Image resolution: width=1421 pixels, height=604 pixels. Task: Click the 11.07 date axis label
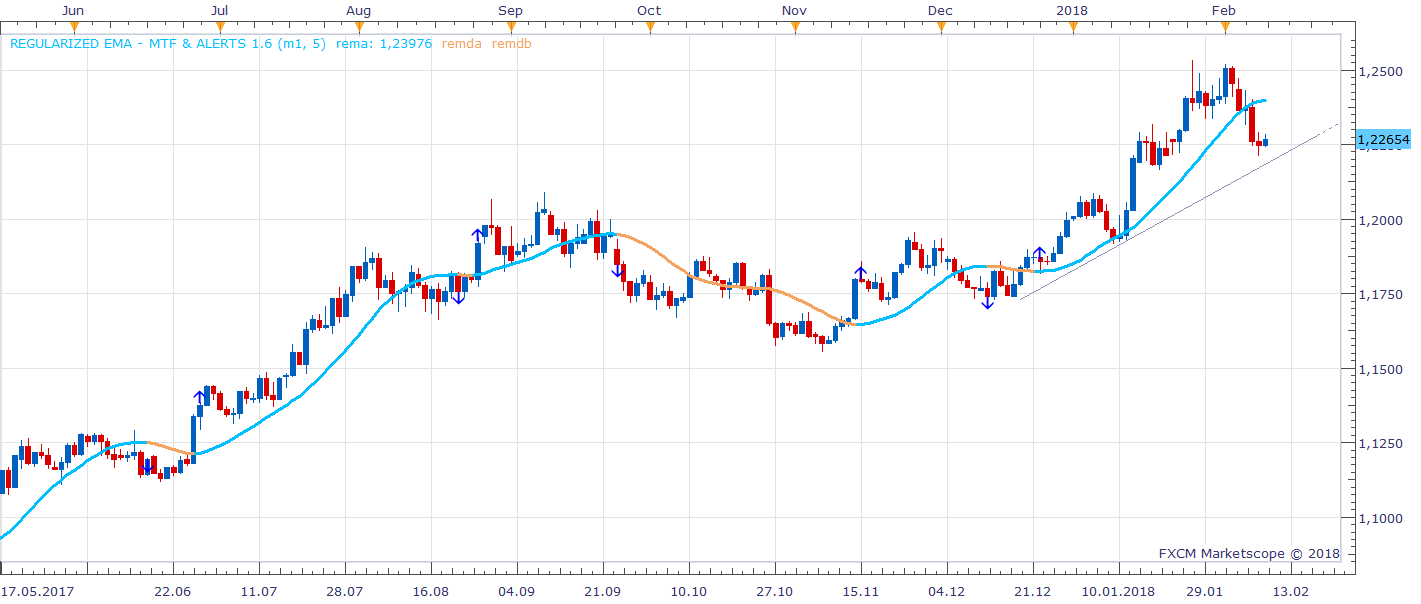258,592
